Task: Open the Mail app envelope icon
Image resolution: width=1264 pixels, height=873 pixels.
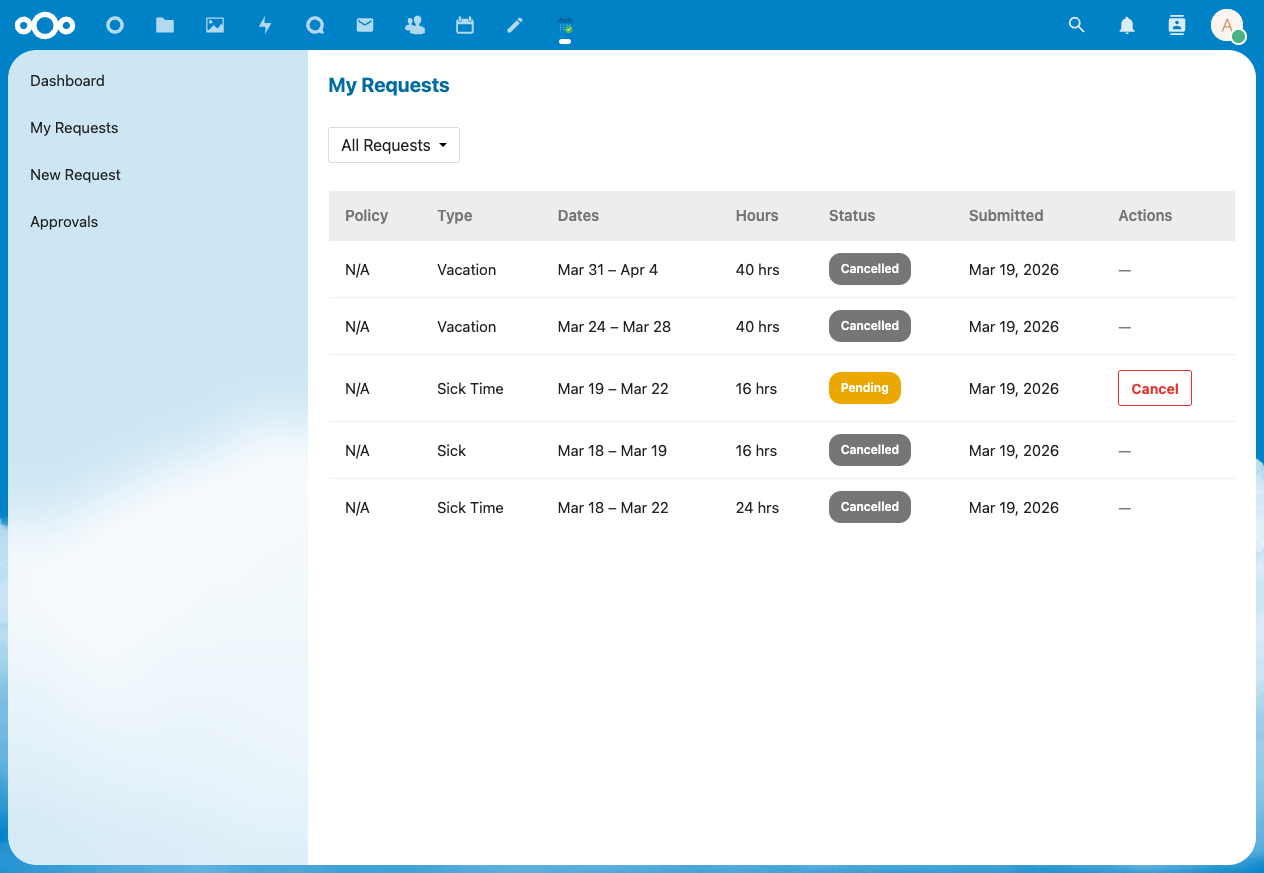Action: (x=365, y=25)
